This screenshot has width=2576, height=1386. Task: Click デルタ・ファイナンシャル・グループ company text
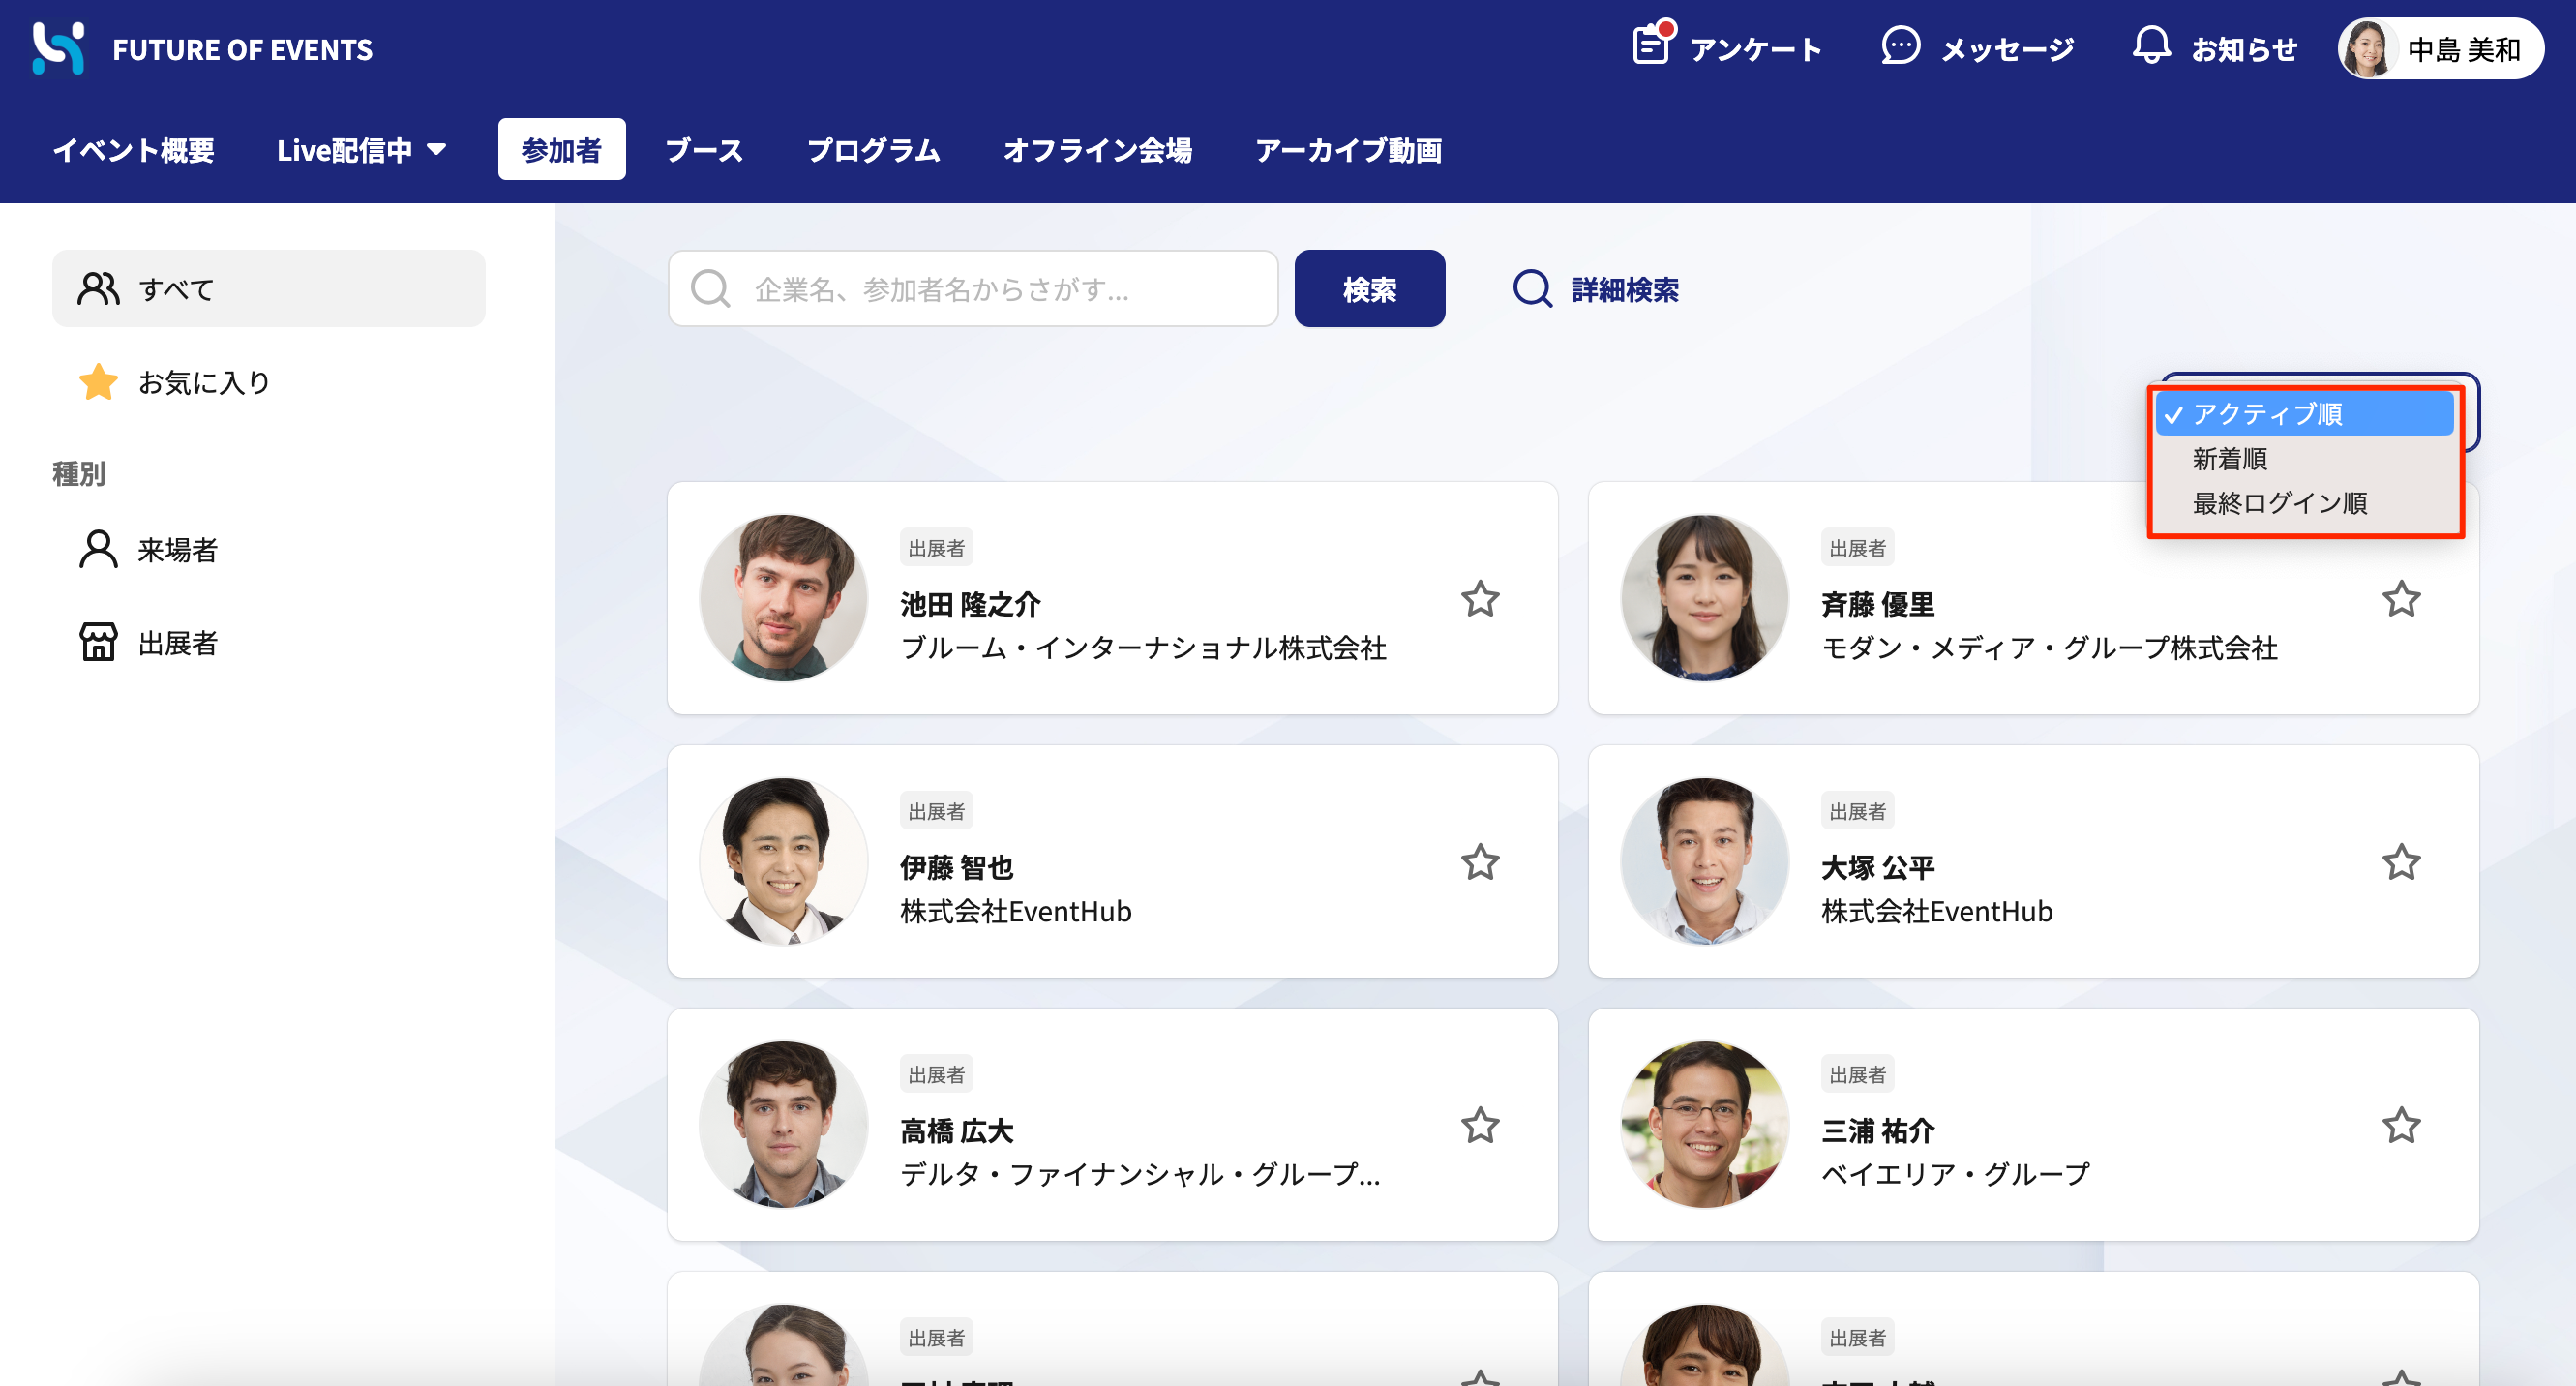[1140, 1173]
